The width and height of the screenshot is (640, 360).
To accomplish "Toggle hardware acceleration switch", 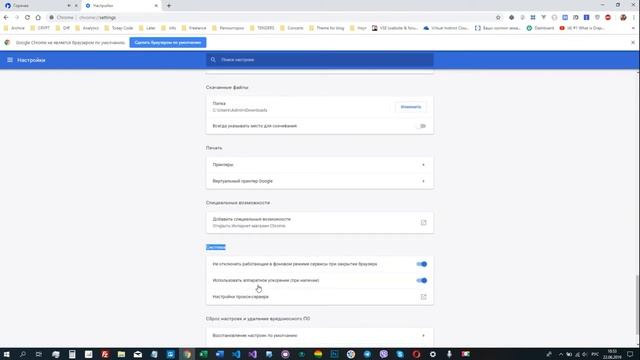I will [422, 280].
